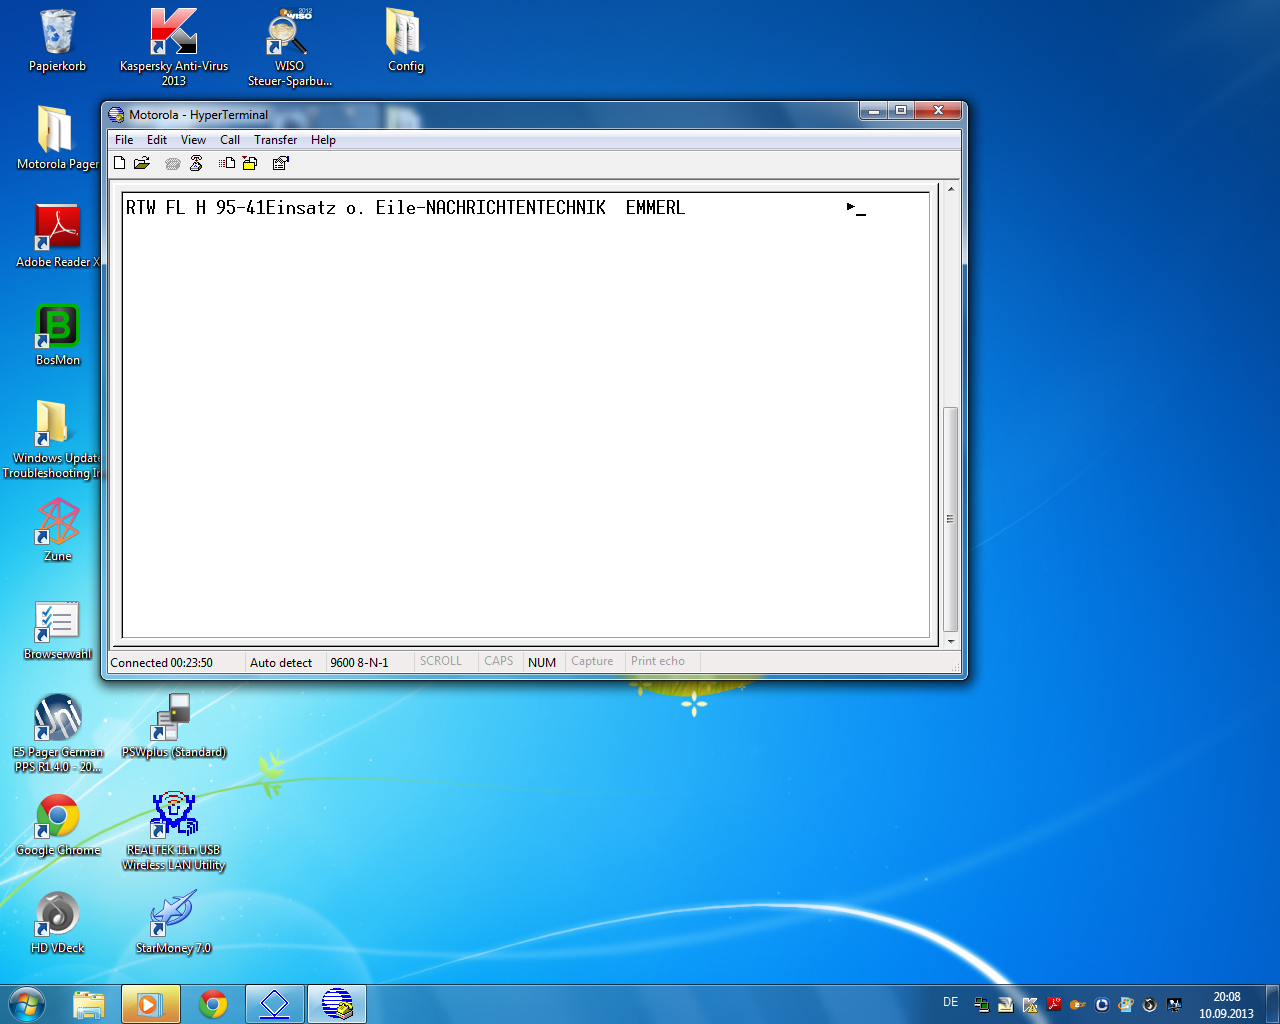Screen dimensions: 1280x1024
Task: Click the Google Chrome taskbar button
Action: [213, 1004]
